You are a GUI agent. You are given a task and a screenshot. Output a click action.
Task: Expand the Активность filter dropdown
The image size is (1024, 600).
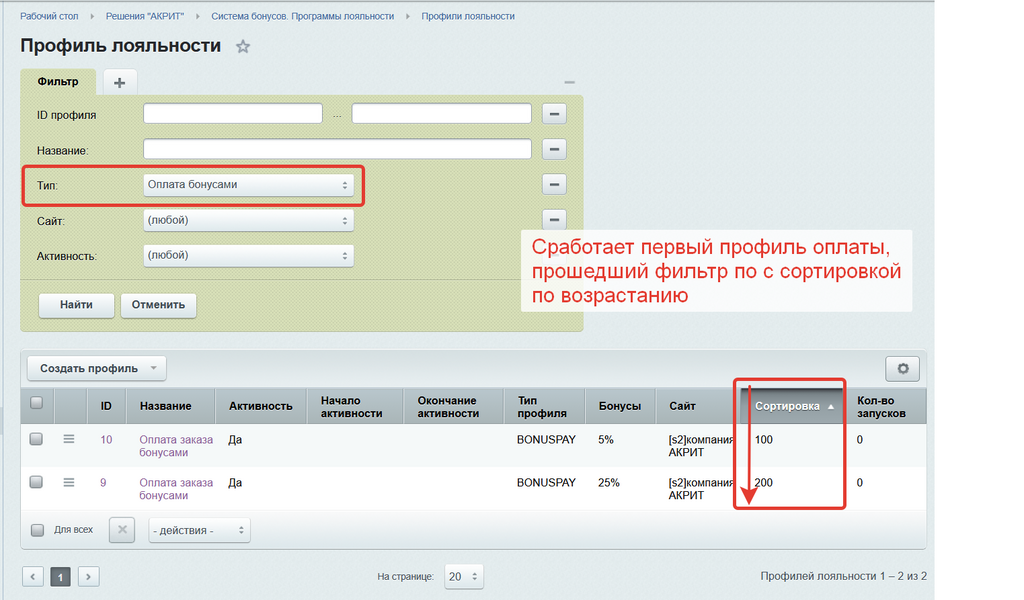(248, 255)
